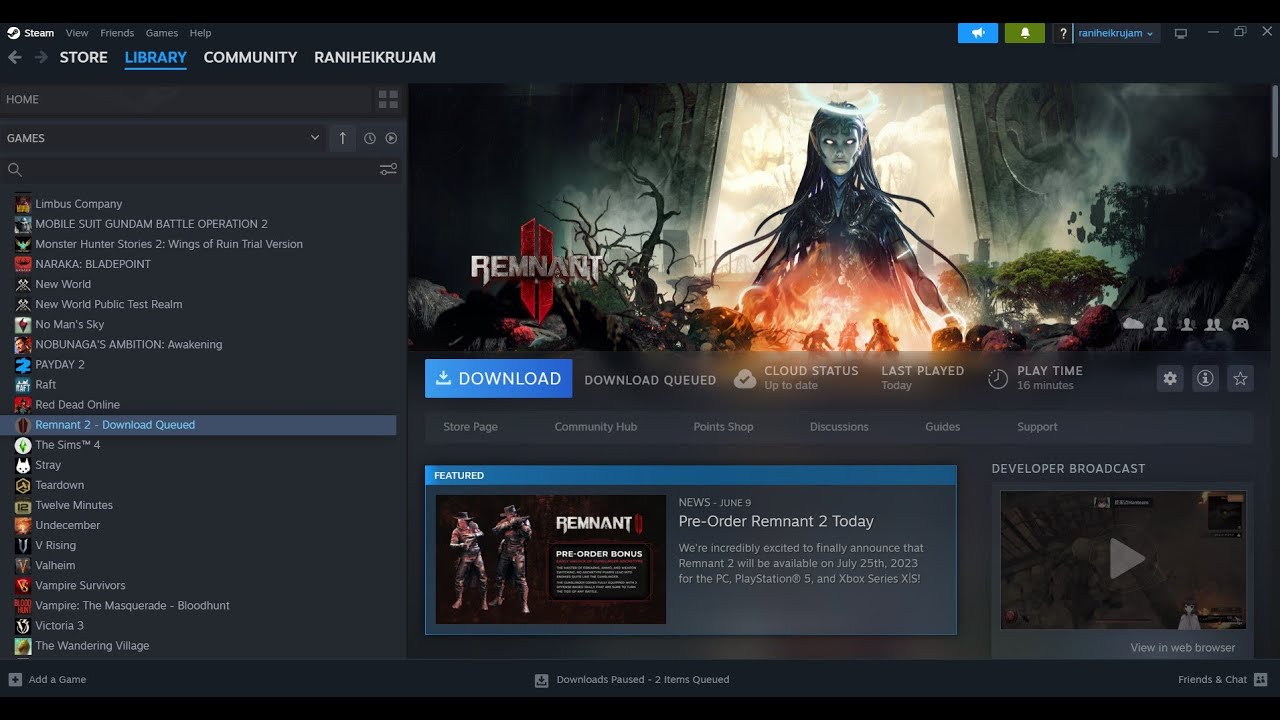
Task: Open the Pre-Order Remnant 2 news thumbnail
Action: coord(551,559)
